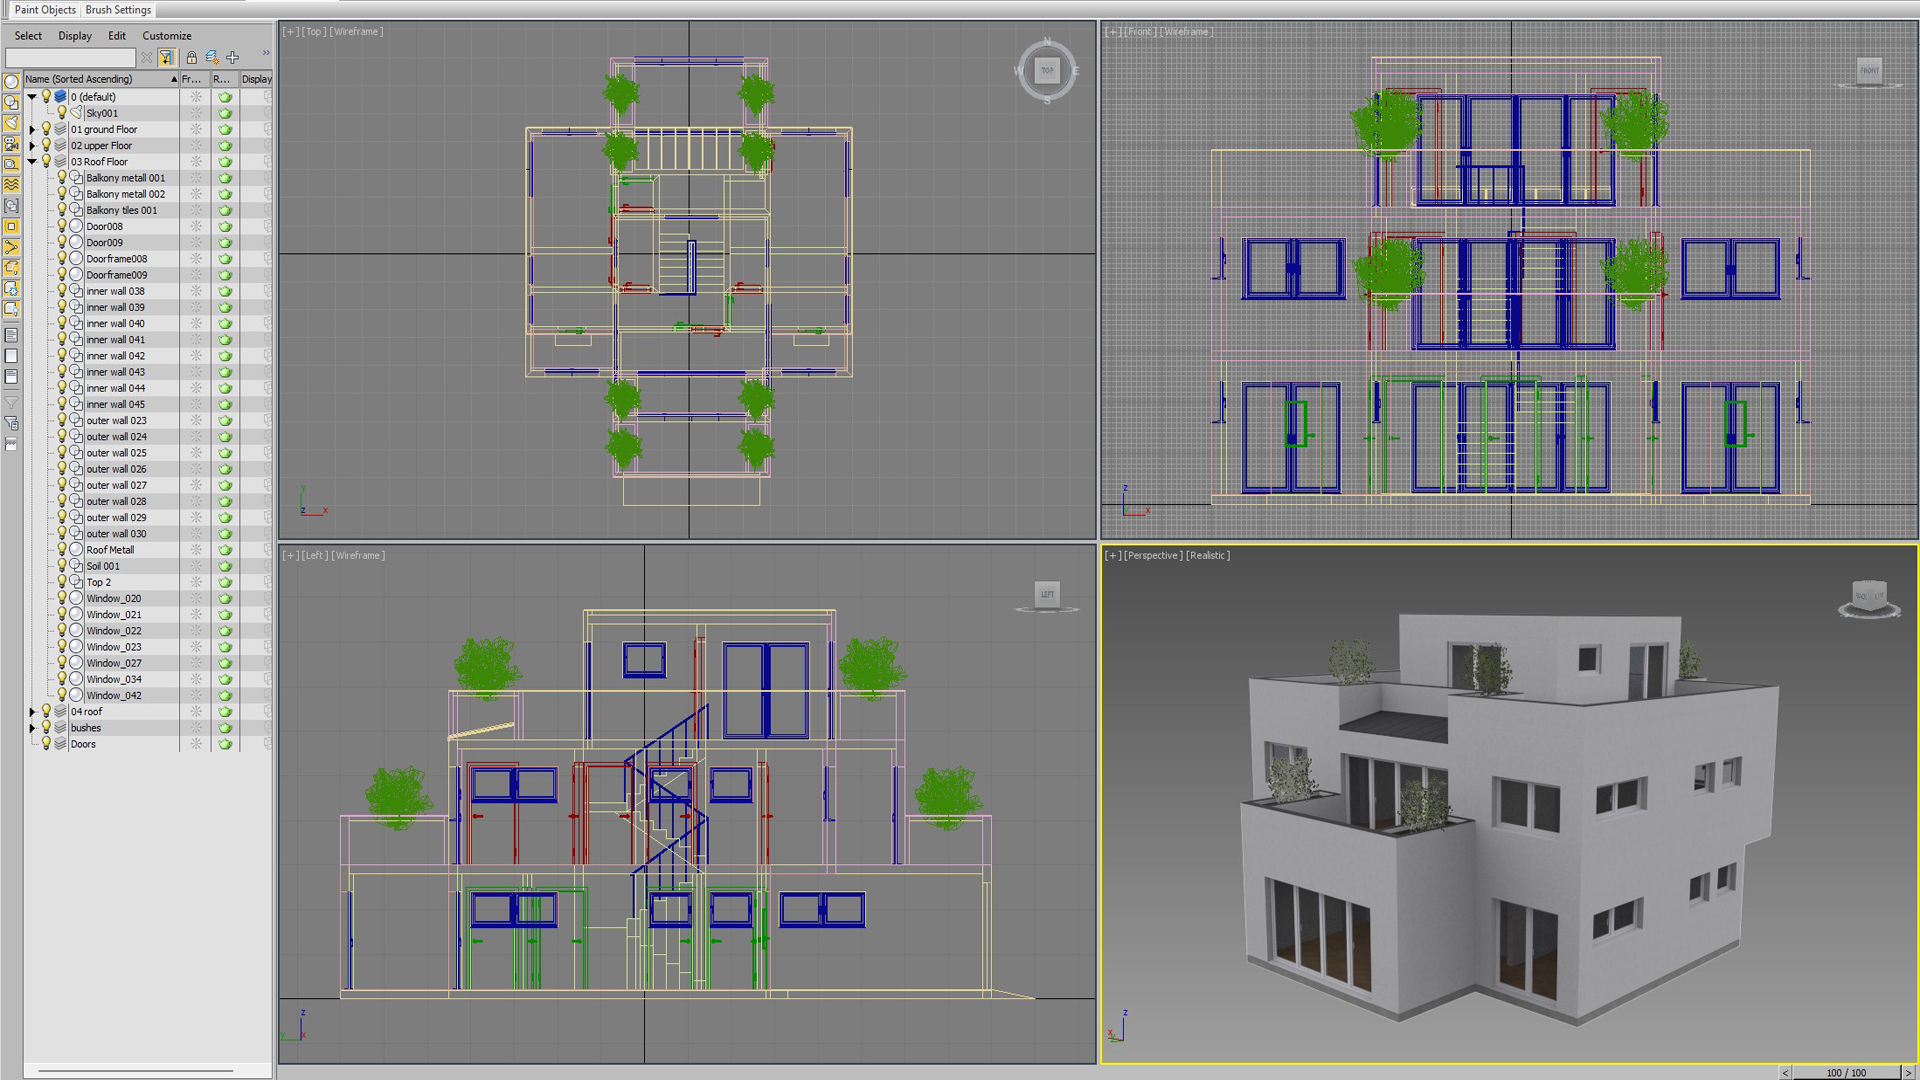
Task: Toggle the Display Lights filter icon
Action: coord(11,123)
